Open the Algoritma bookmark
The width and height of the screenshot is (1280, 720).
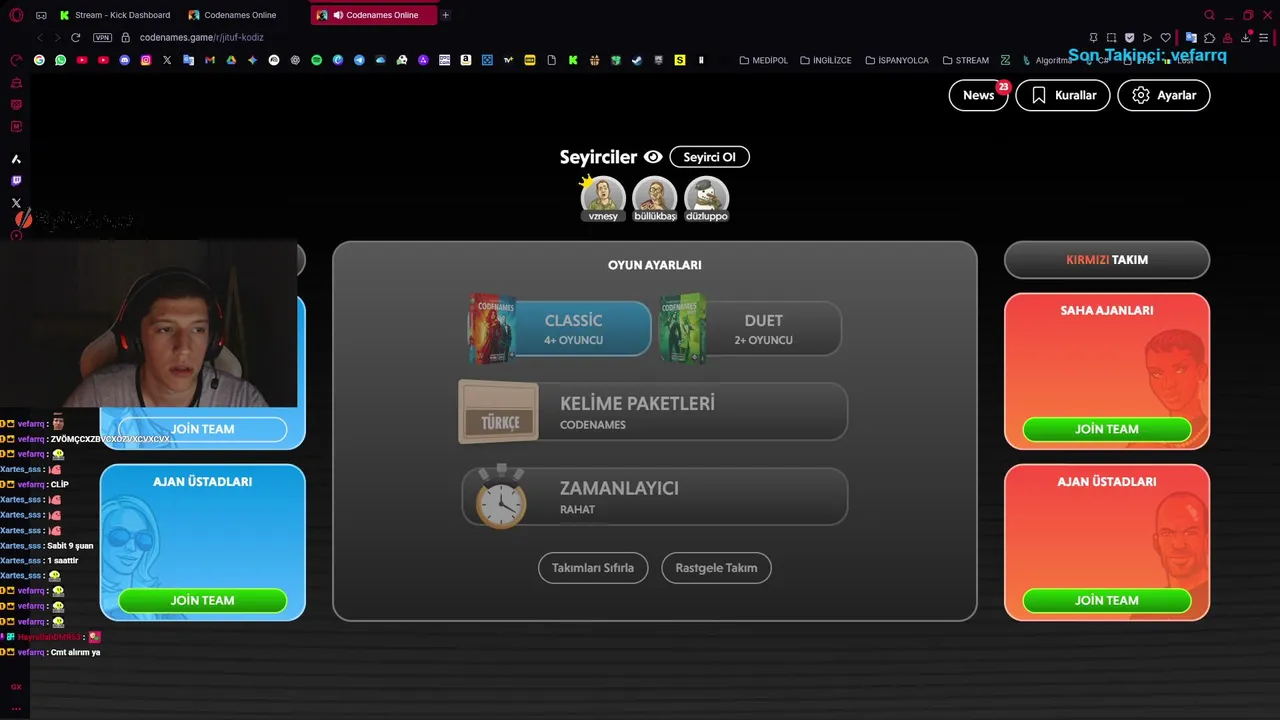click(x=1047, y=60)
